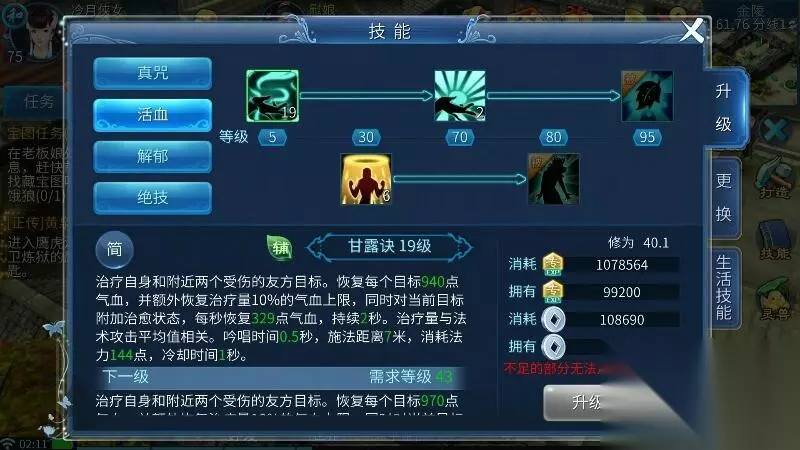Open the 绝技 skill category
800x450 pixels.
pyautogui.click(x=153, y=197)
